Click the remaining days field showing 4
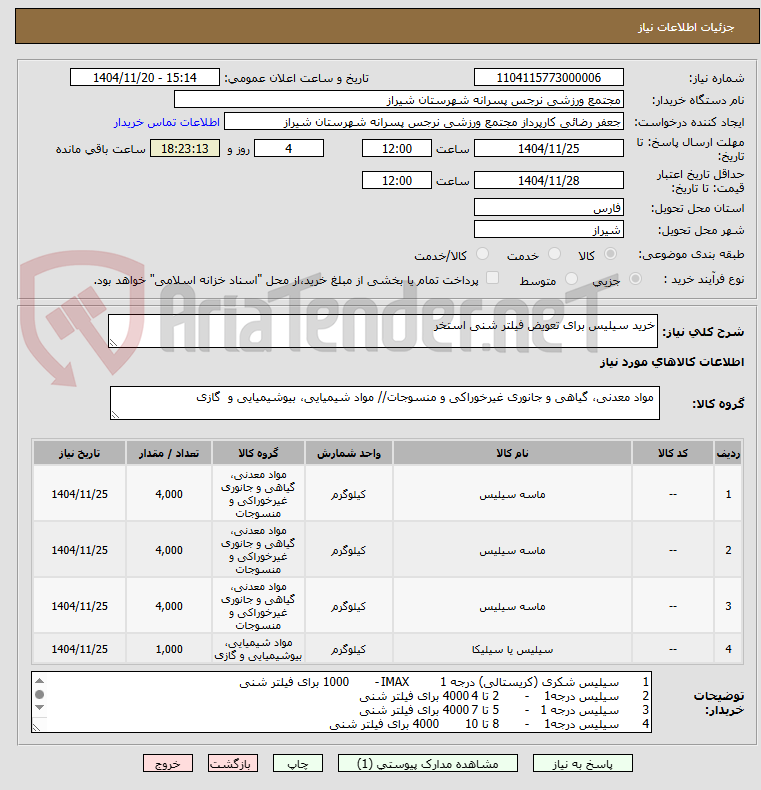Viewport: 761px width, 790px height. tap(289, 149)
